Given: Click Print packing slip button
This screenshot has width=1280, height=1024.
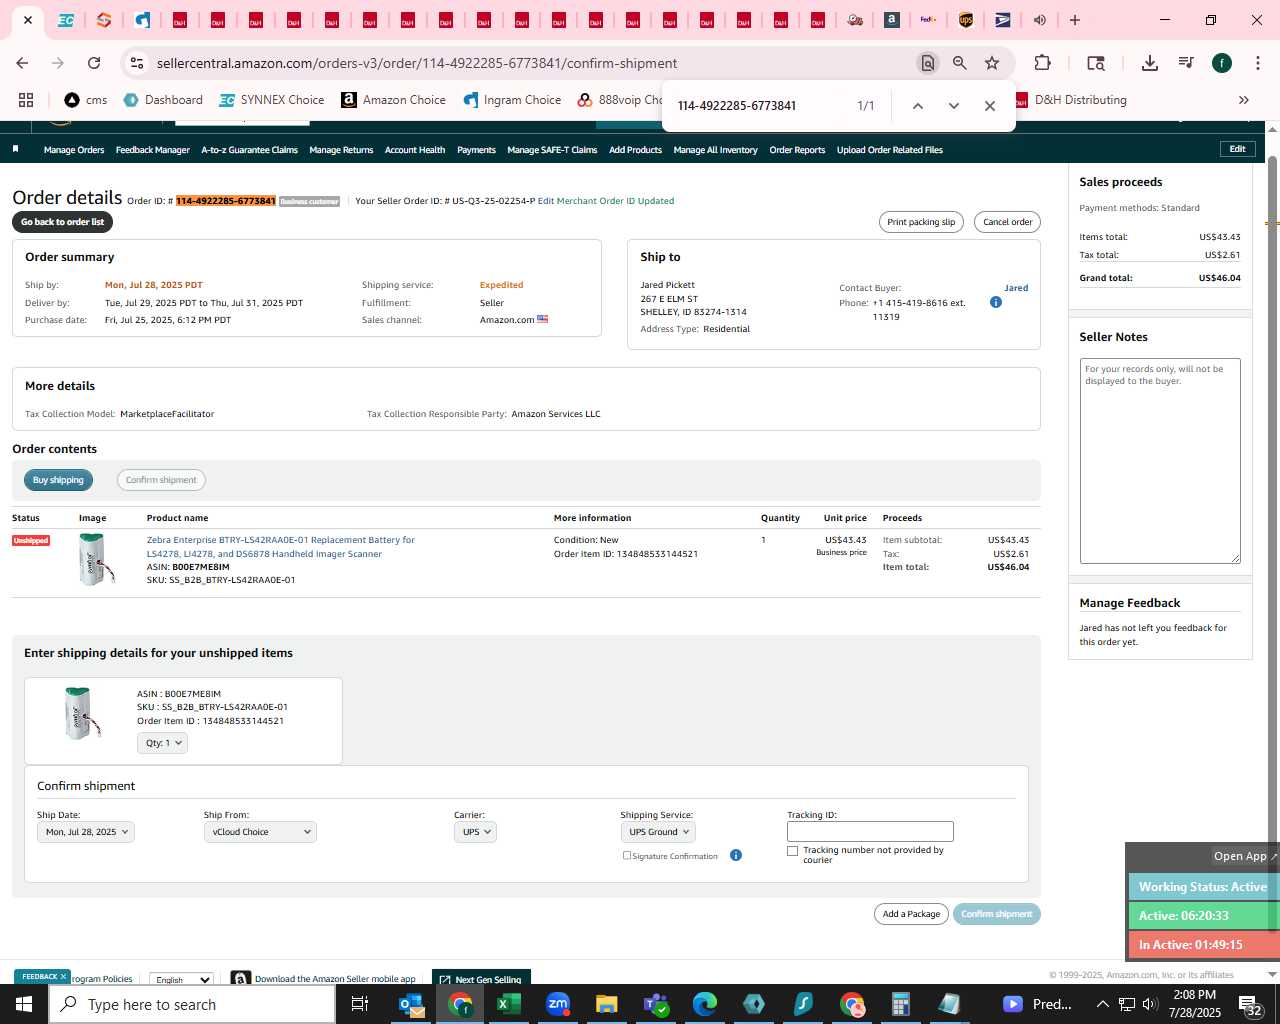Looking at the screenshot, I should 921,222.
